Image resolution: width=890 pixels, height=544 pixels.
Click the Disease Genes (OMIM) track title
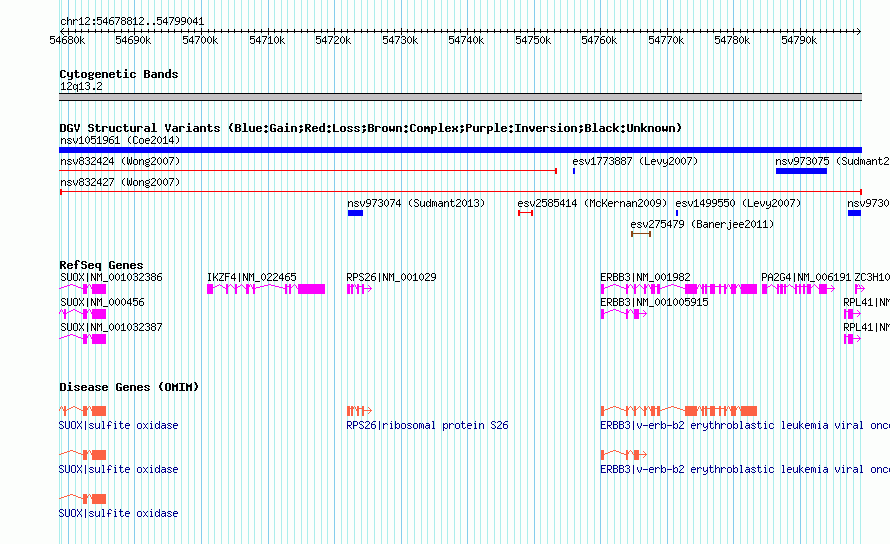(x=129, y=387)
